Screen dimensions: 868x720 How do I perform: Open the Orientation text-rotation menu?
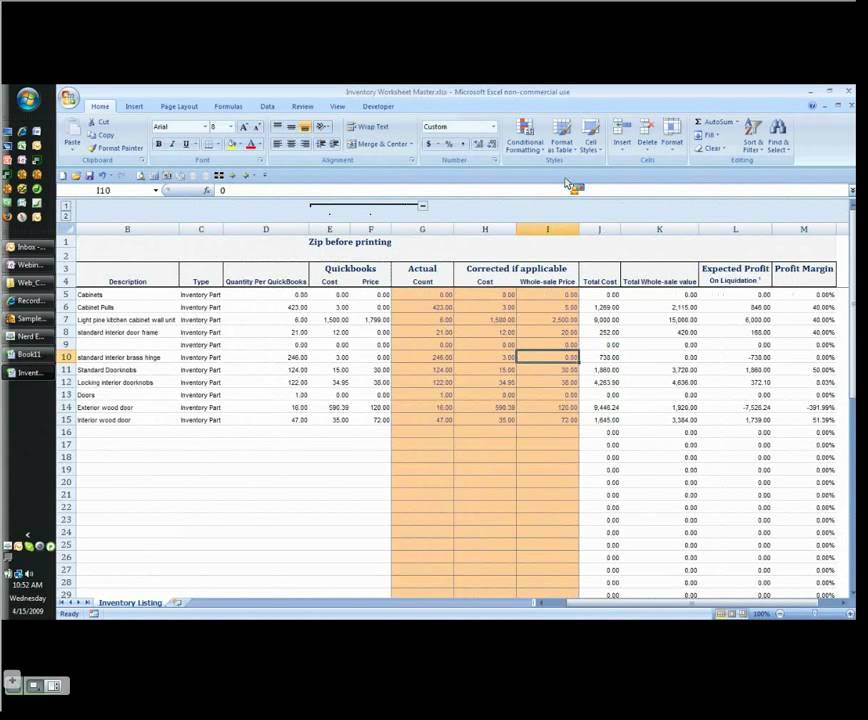pyautogui.click(x=323, y=127)
